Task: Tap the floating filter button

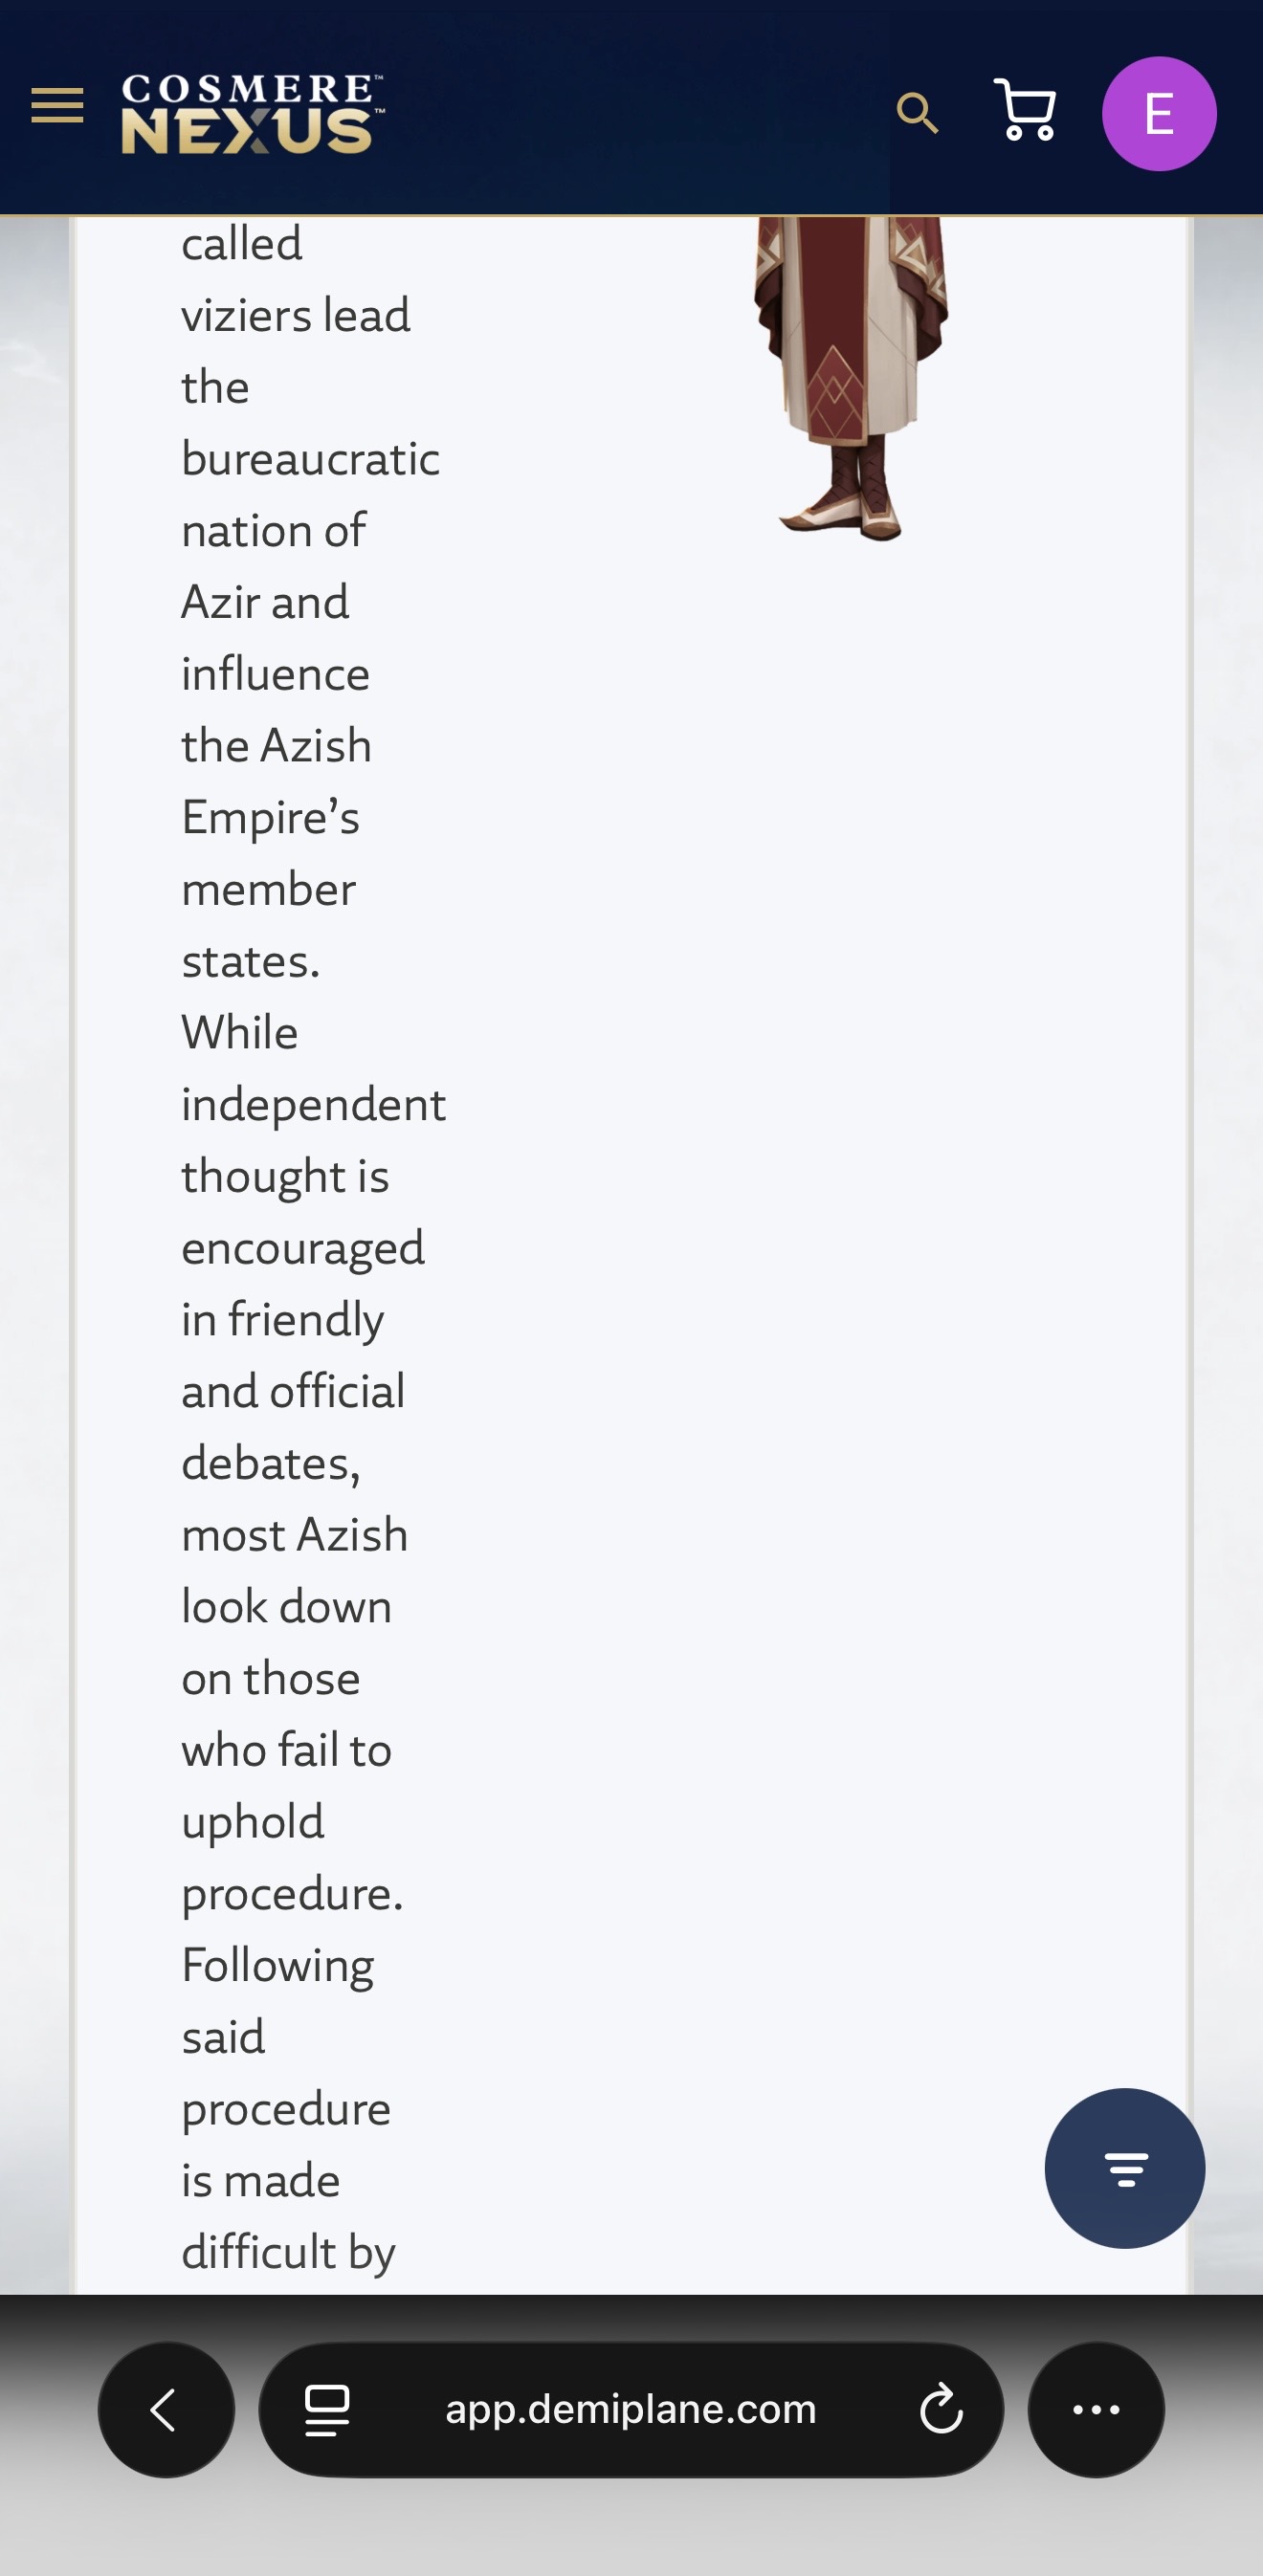Action: [x=1124, y=2169]
